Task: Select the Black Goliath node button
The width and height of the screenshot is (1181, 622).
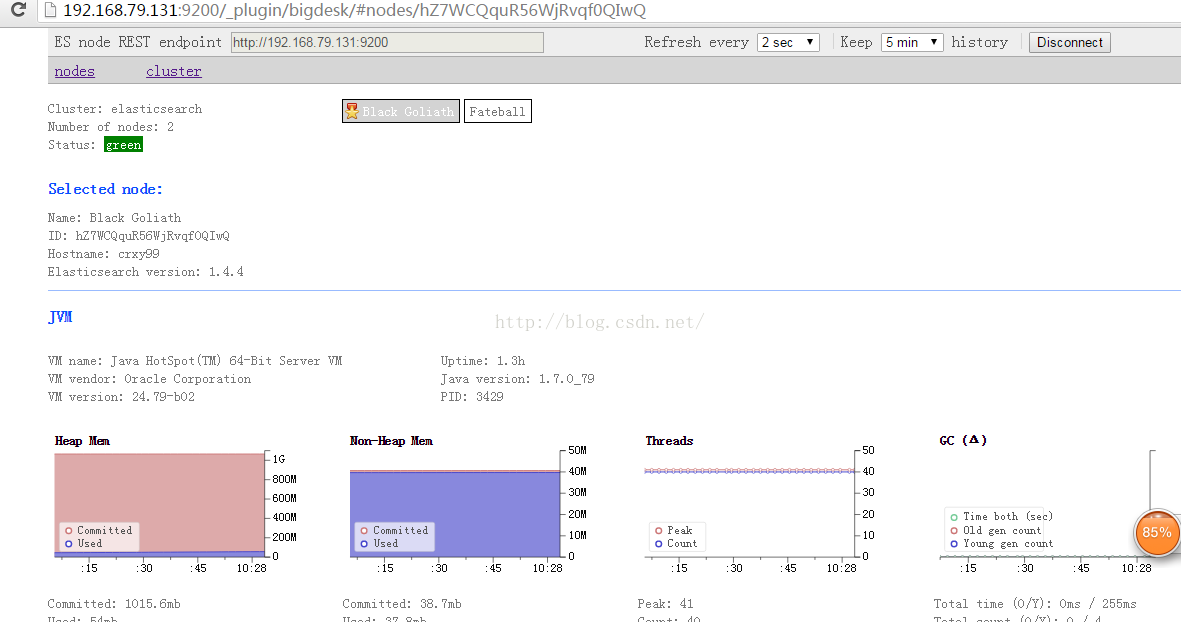Action: click(x=401, y=111)
